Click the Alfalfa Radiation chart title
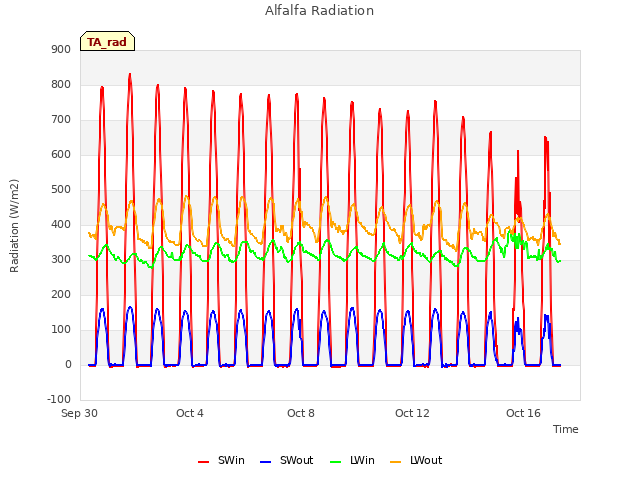Screen dimensions: 640x480 pyautogui.click(x=320, y=11)
